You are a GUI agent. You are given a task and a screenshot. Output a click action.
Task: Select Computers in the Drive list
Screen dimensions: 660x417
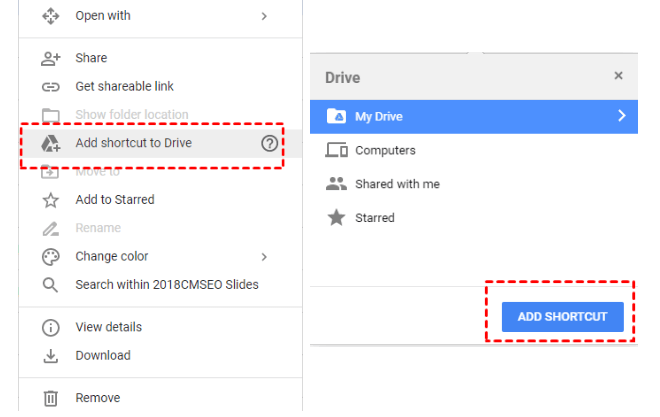click(x=474, y=150)
